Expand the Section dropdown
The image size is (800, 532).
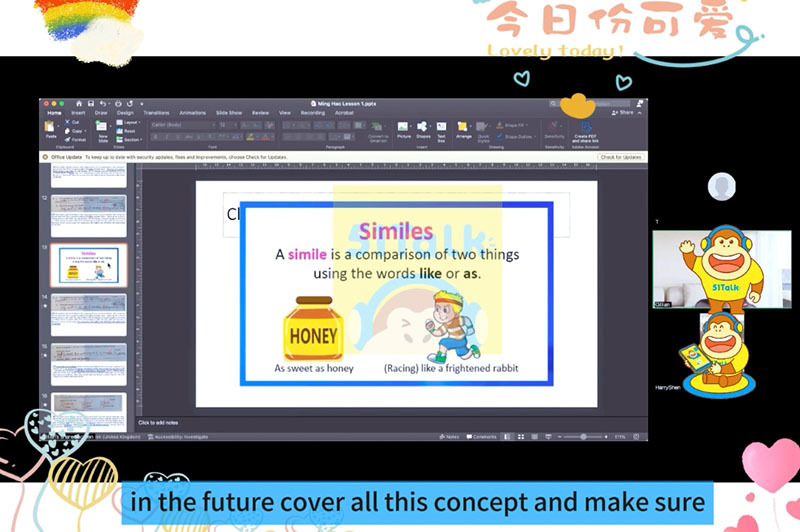click(130, 139)
